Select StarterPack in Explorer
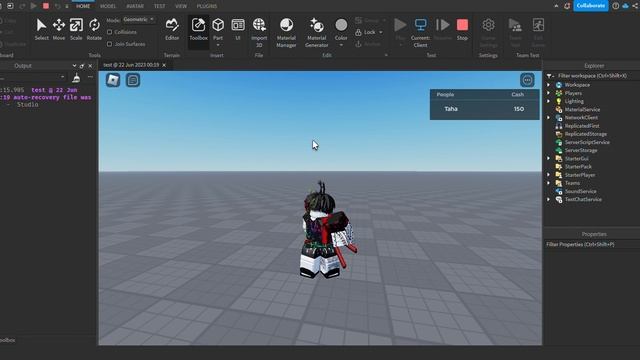 pos(578,167)
